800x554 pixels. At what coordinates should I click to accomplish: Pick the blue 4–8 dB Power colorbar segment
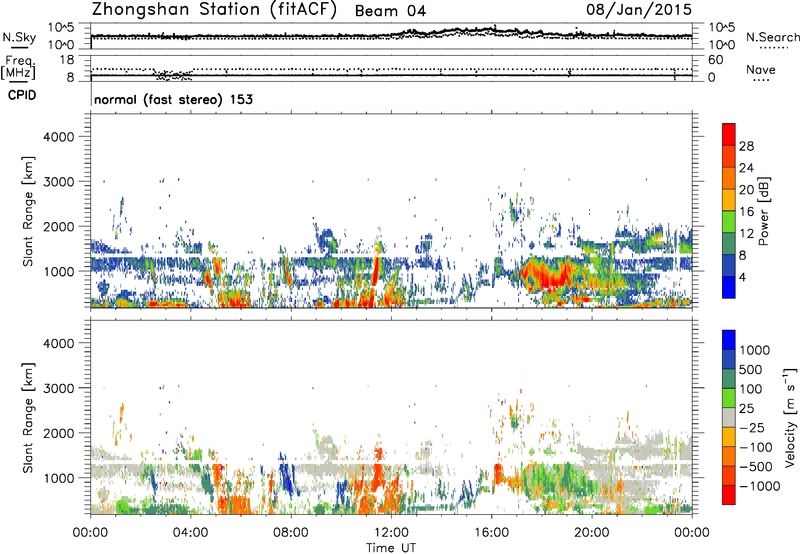click(x=729, y=266)
